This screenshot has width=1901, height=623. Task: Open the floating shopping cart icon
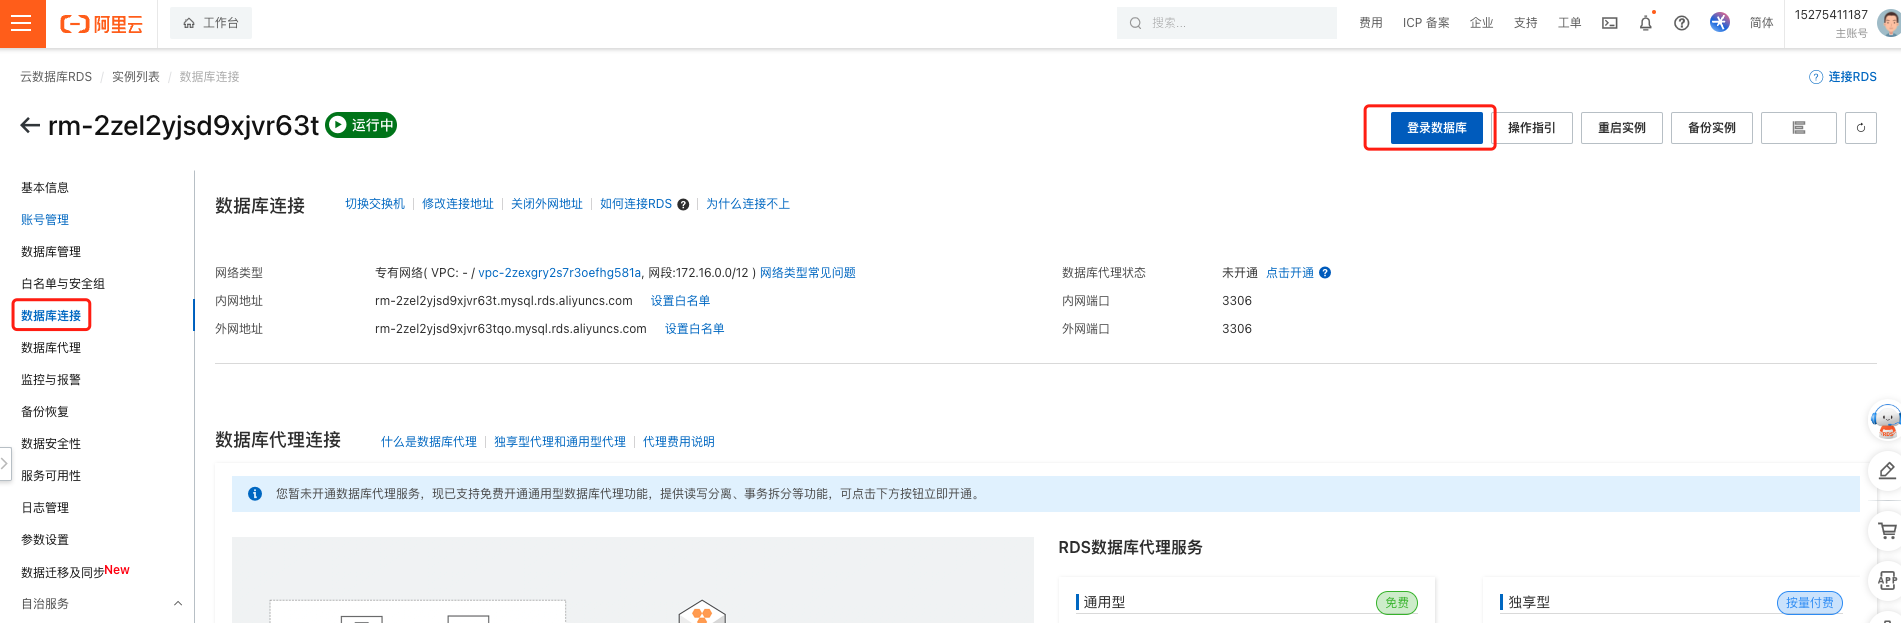coord(1886,531)
